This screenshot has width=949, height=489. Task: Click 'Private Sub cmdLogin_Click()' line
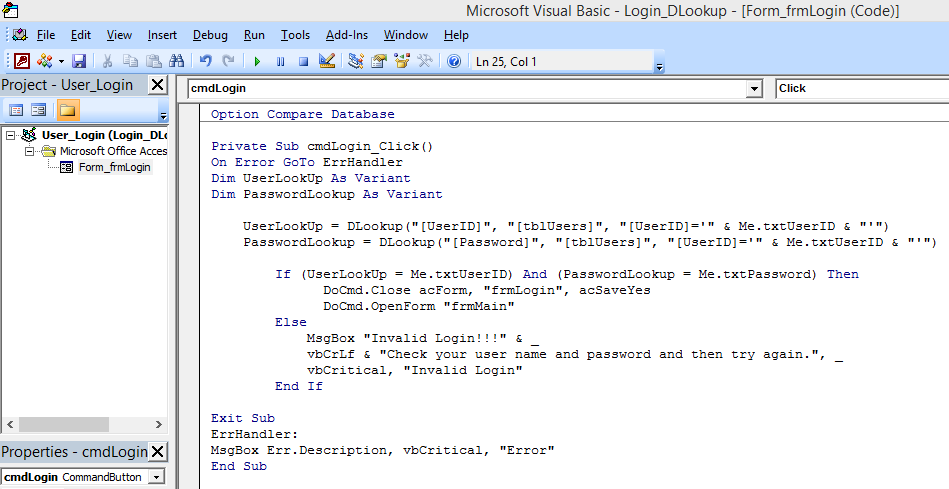(322, 146)
